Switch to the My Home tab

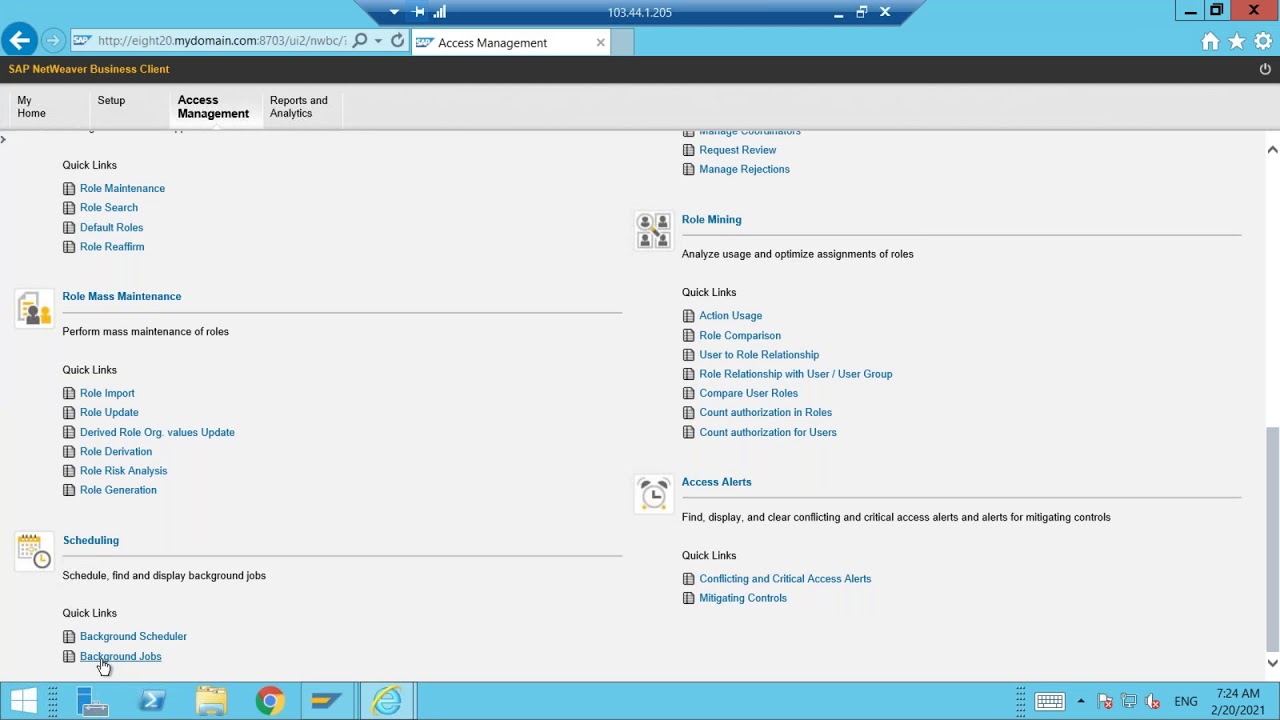31,107
